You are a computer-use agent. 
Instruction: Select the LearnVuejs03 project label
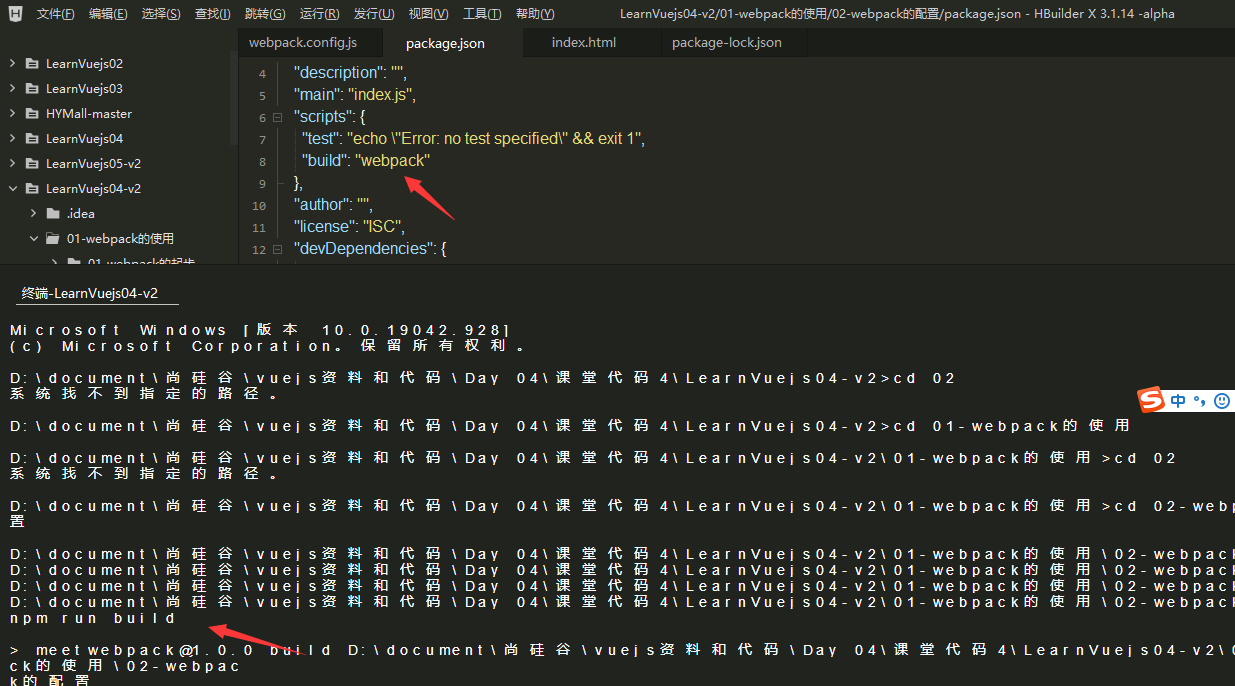pos(84,88)
